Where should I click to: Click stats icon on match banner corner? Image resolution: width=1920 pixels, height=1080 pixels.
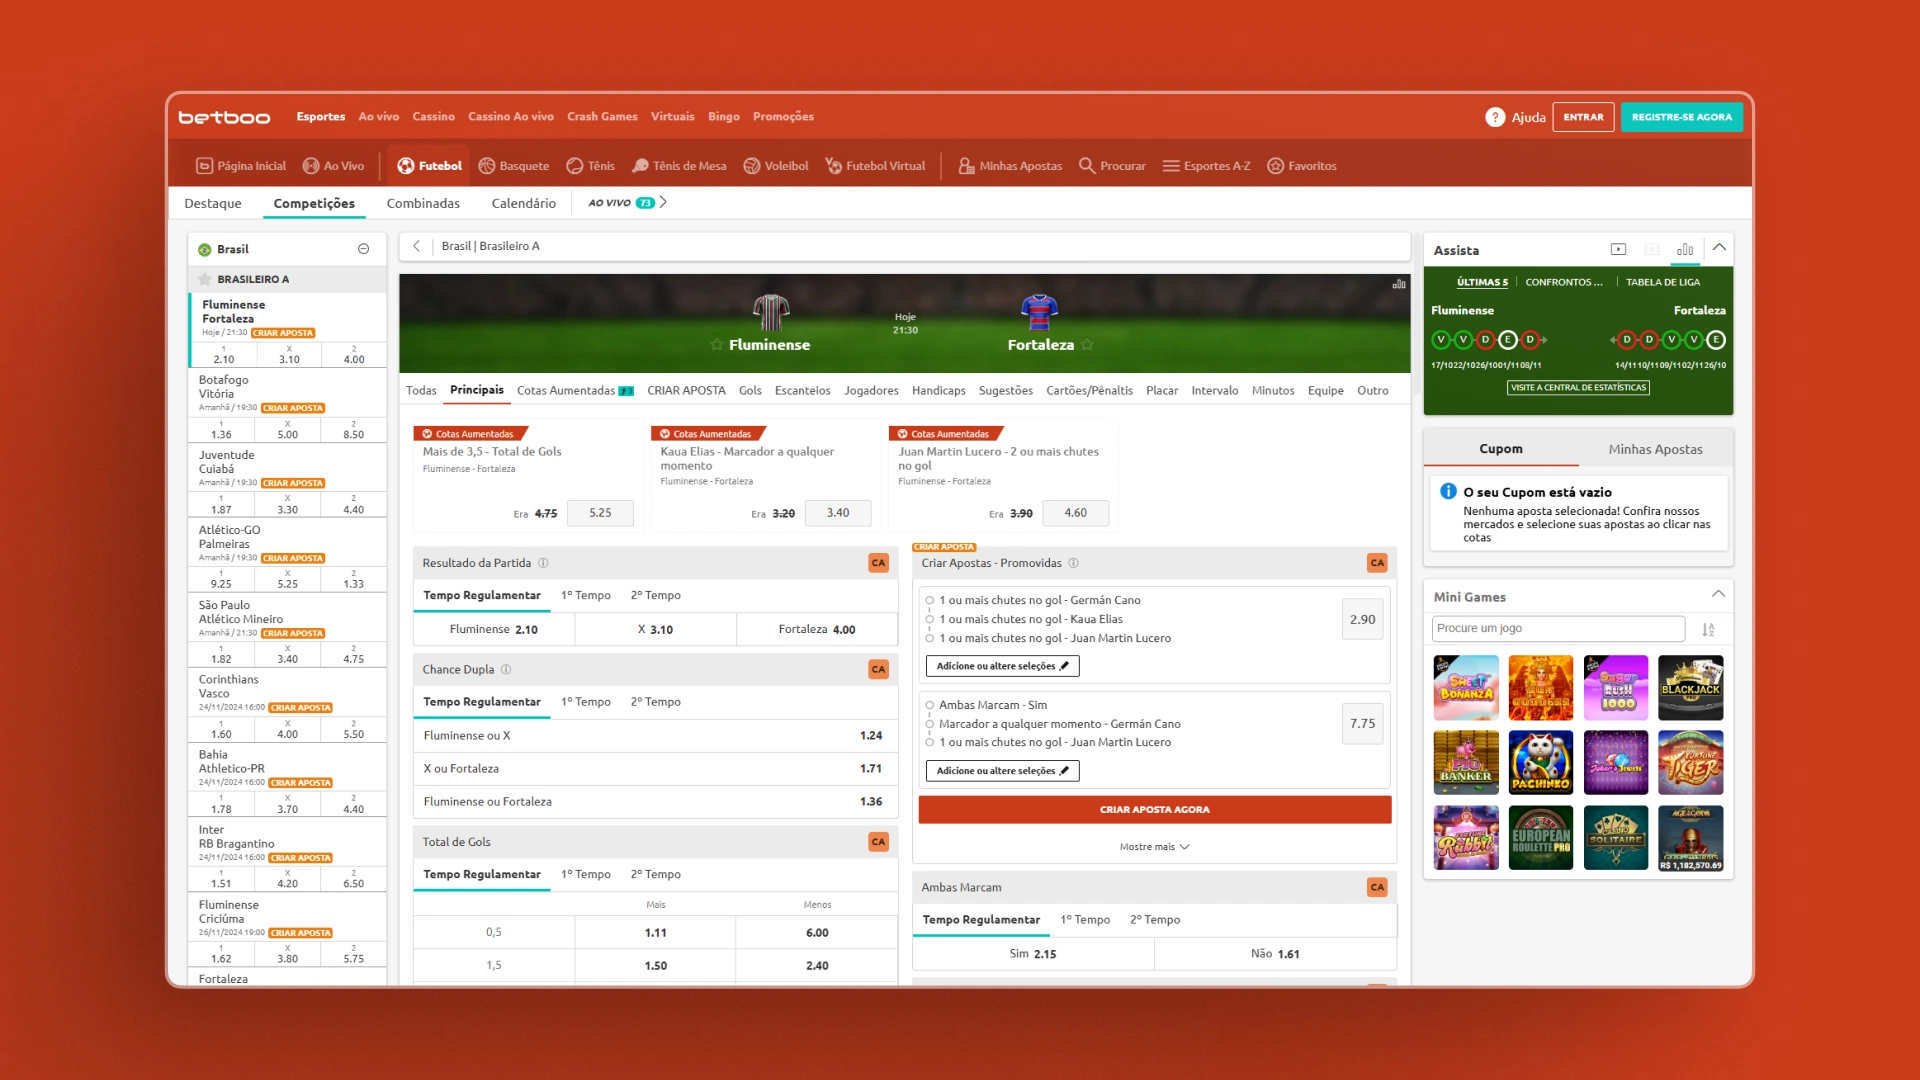(x=1399, y=285)
